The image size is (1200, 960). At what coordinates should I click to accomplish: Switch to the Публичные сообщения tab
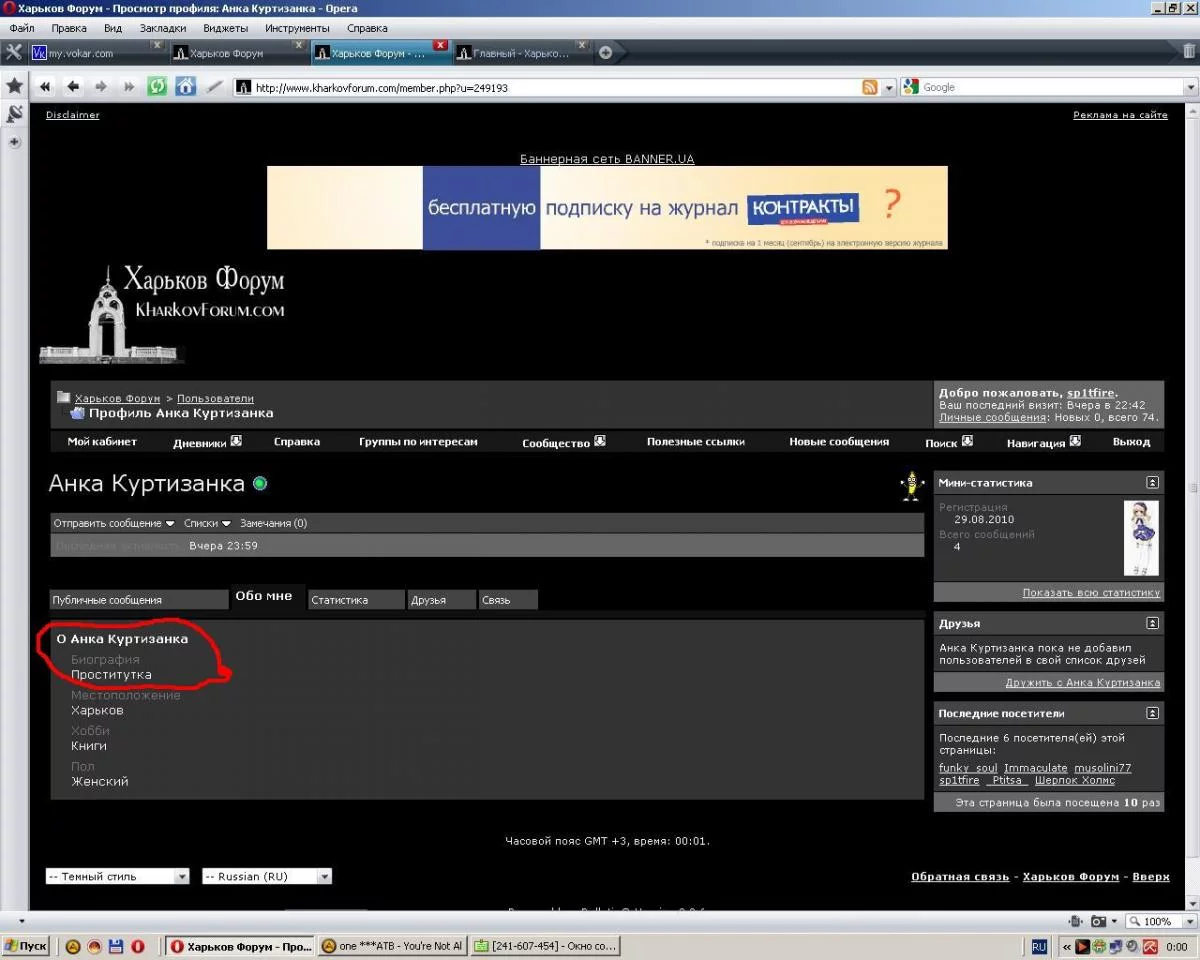coord(139,600)
